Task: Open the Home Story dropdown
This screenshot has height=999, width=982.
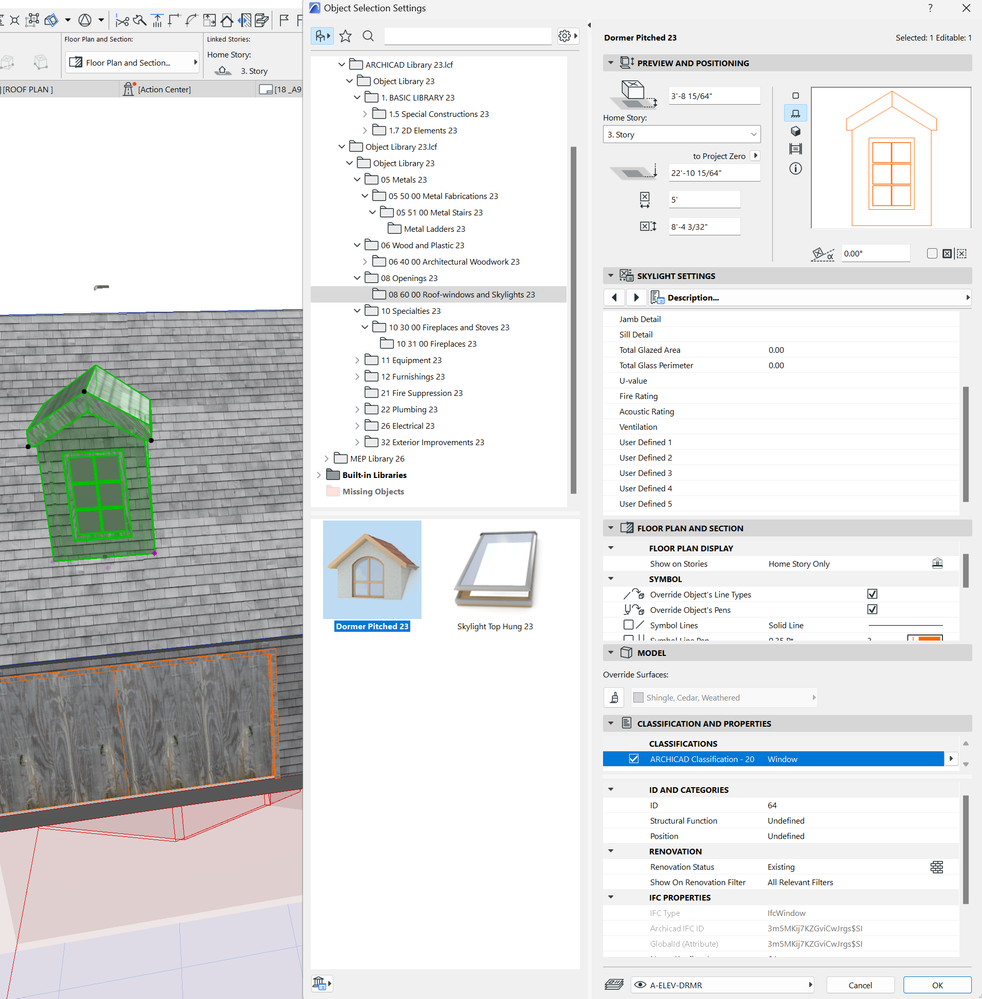Action: [682, 134]
